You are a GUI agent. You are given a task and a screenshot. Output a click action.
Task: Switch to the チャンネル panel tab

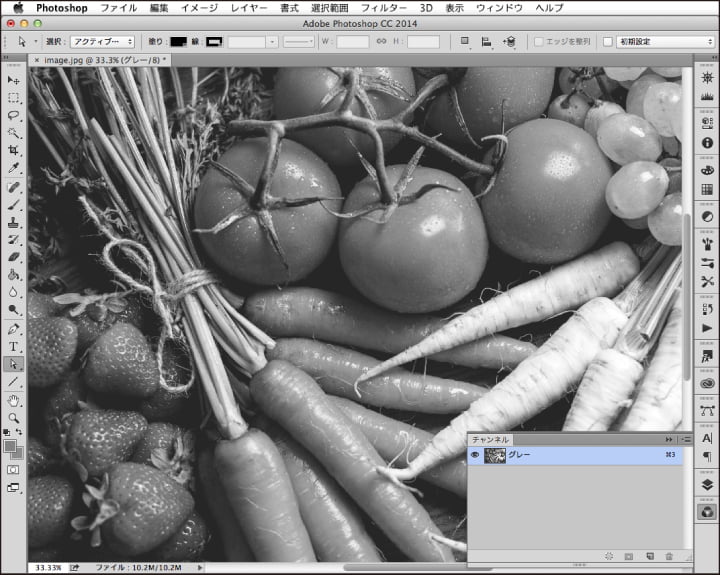[490, 439]
